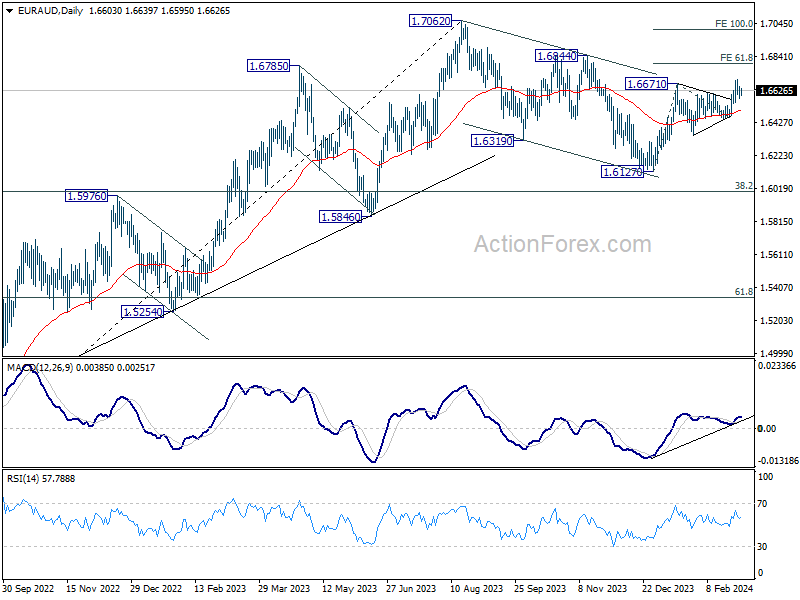
Task: Click the EURAUD,Daily chart title
Action: click(x=51, y=11)
